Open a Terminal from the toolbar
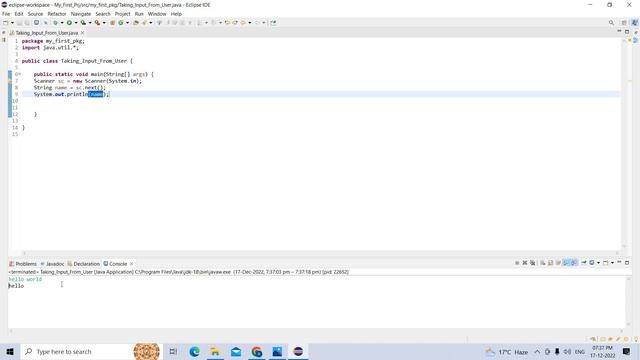 [x=36, y=23]
